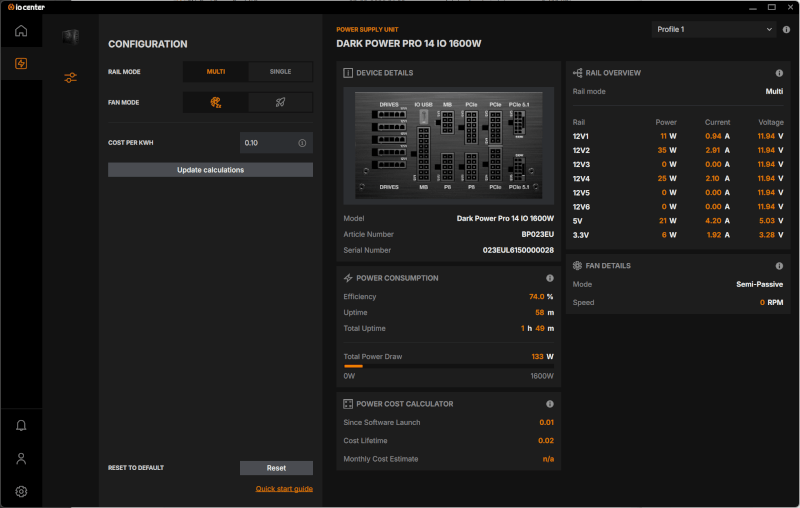Click the 3.3V rail row label

coord(581,235)
